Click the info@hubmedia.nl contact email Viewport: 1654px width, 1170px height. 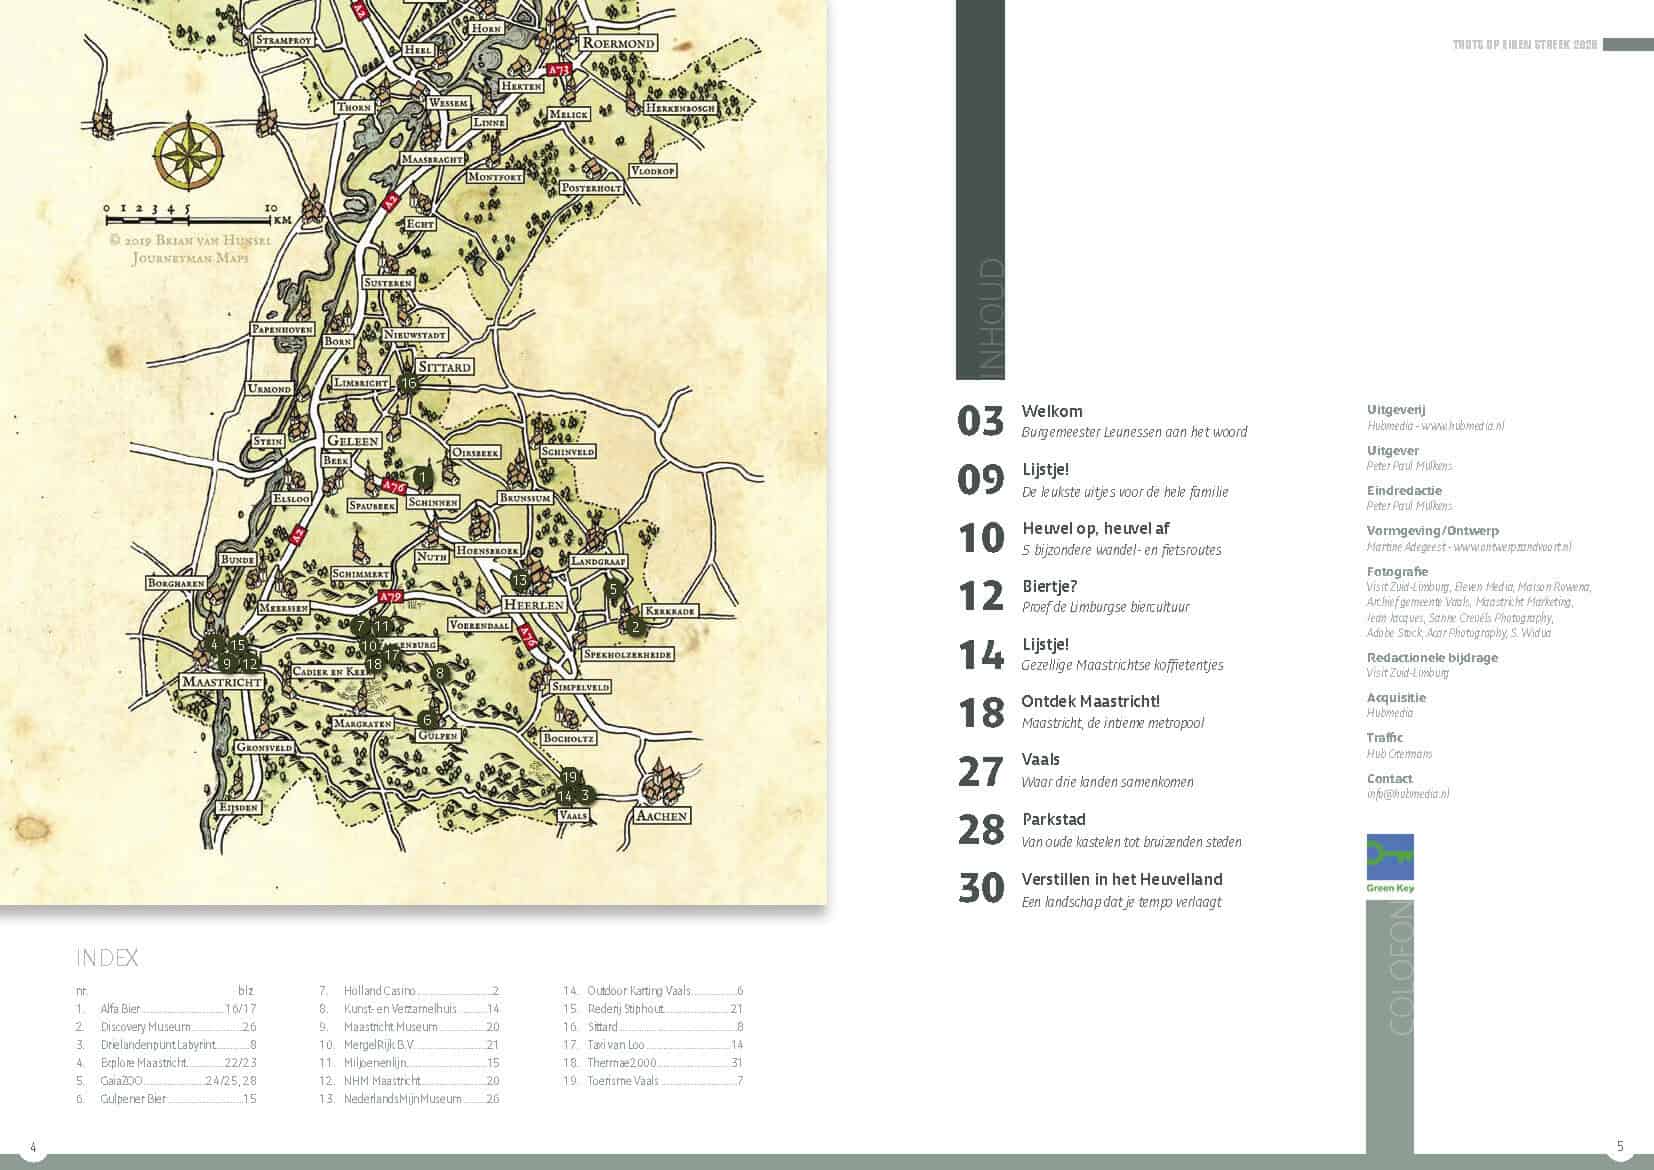1407,794
